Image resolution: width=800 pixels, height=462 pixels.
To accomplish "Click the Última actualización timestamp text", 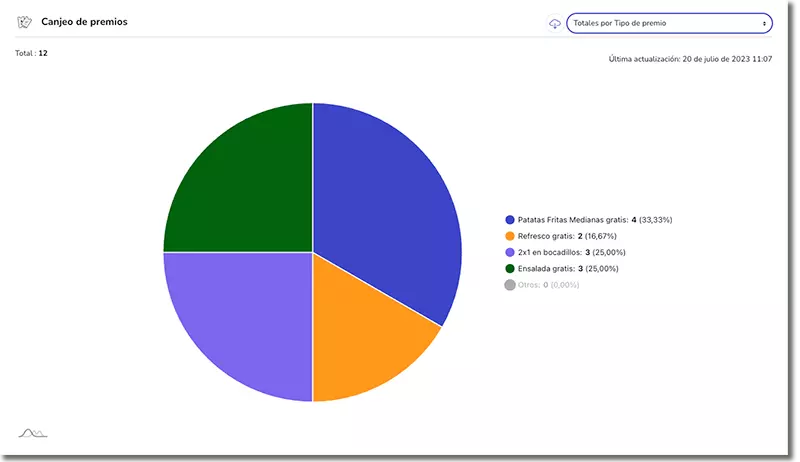I will coord(690,59).
